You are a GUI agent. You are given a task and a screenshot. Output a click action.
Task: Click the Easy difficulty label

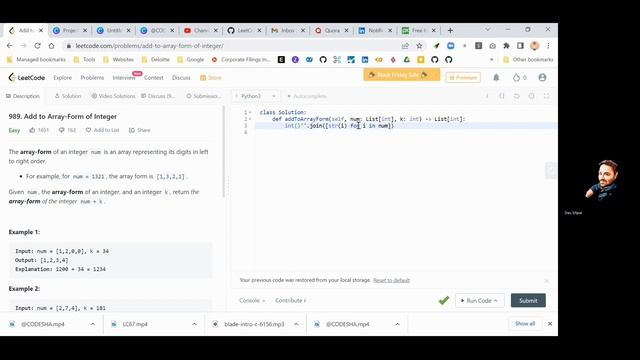pos(14,130)
